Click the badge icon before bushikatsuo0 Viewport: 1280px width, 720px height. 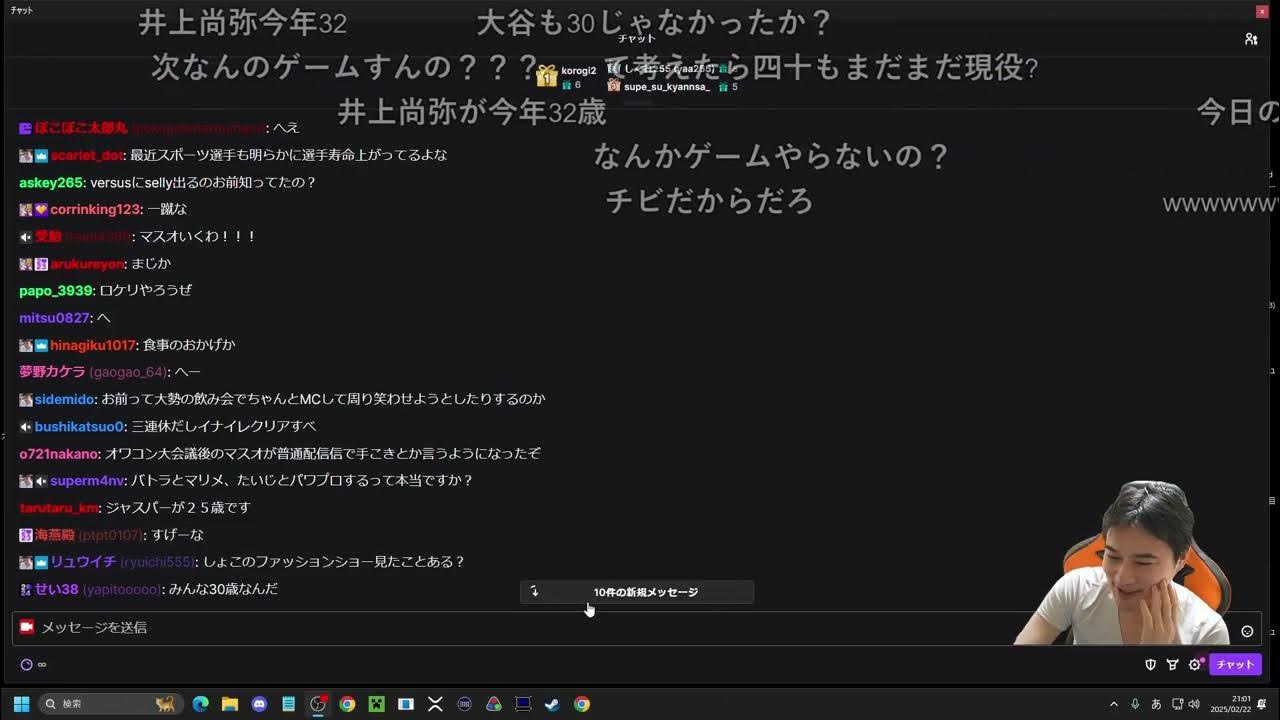tap(26, 427)
